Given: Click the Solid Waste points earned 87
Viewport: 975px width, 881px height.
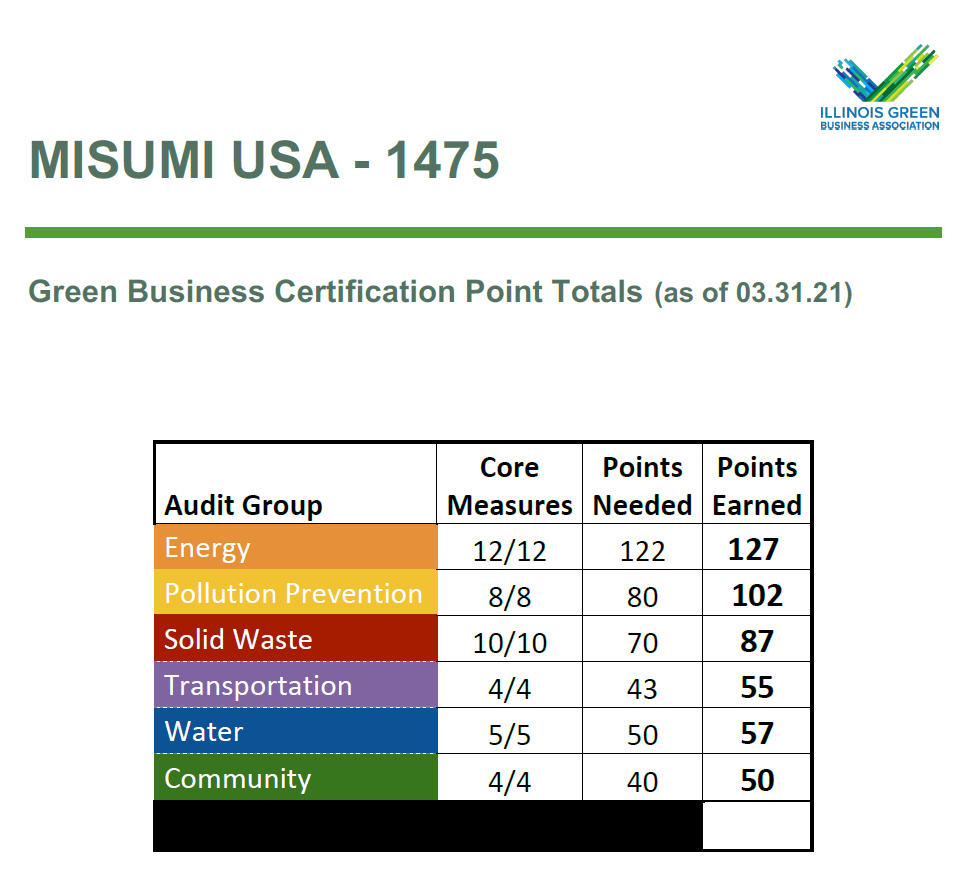Looking at the screenshot, I should 757,641.
